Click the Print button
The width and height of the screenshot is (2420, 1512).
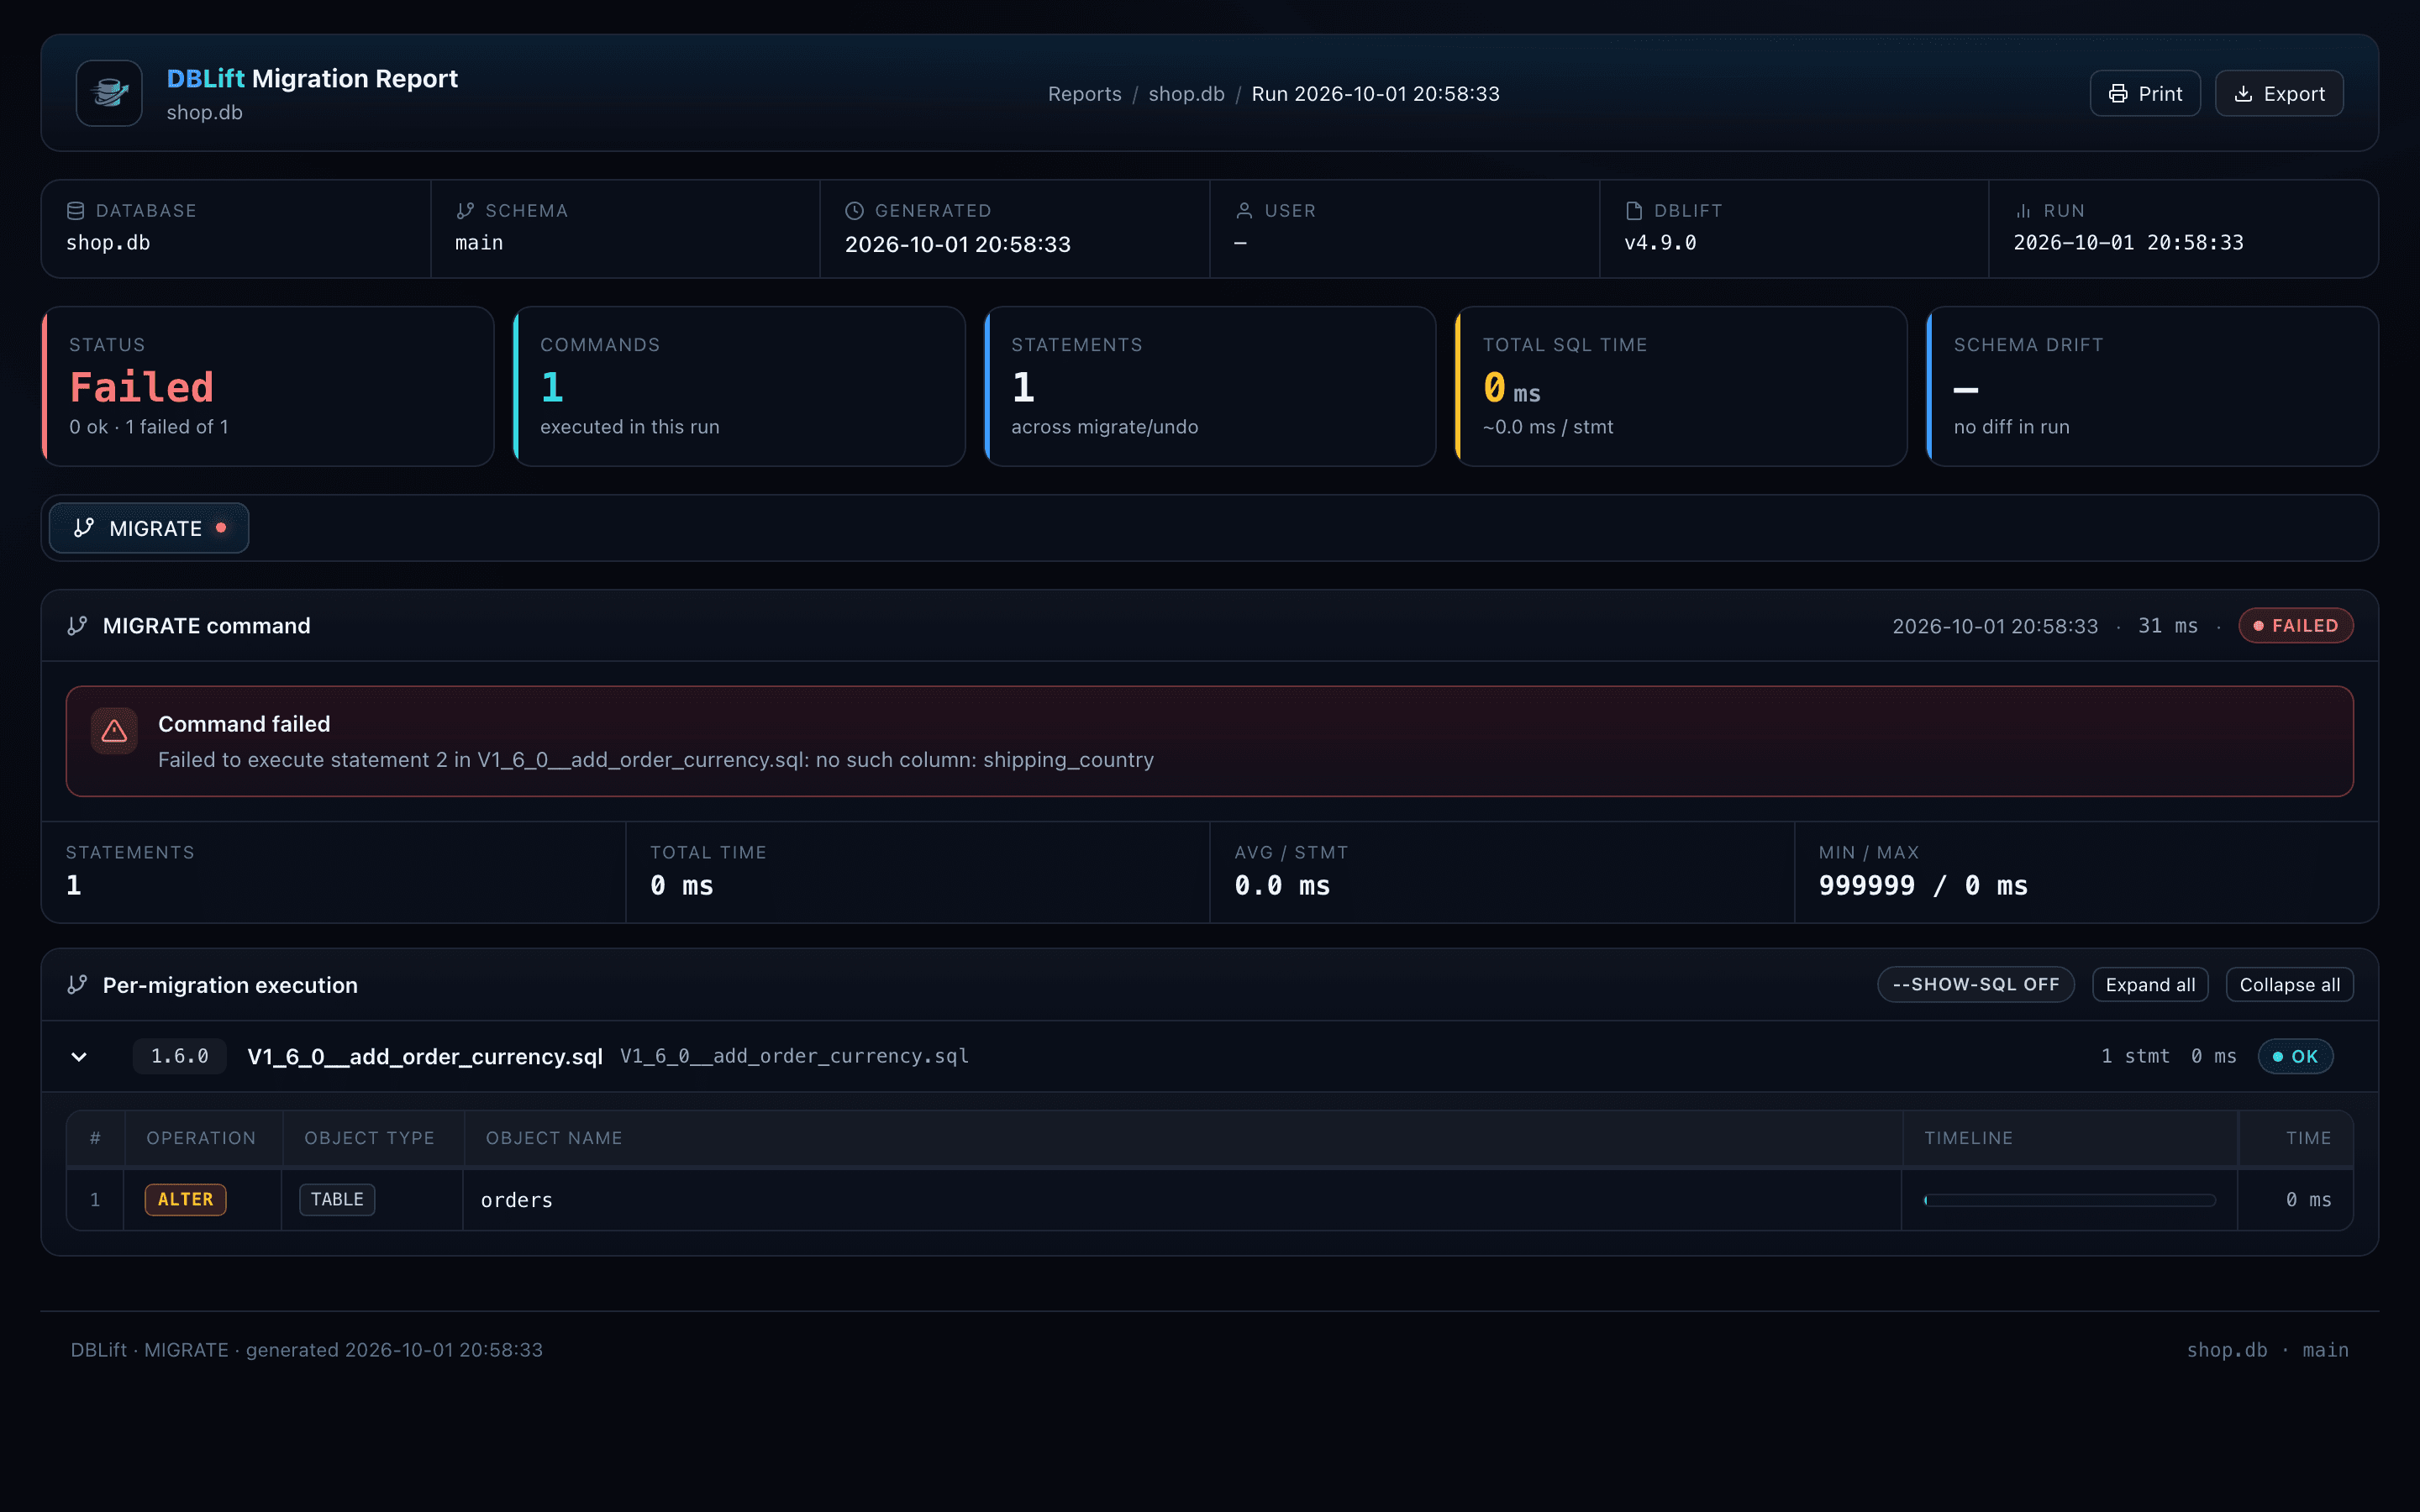2144,93
